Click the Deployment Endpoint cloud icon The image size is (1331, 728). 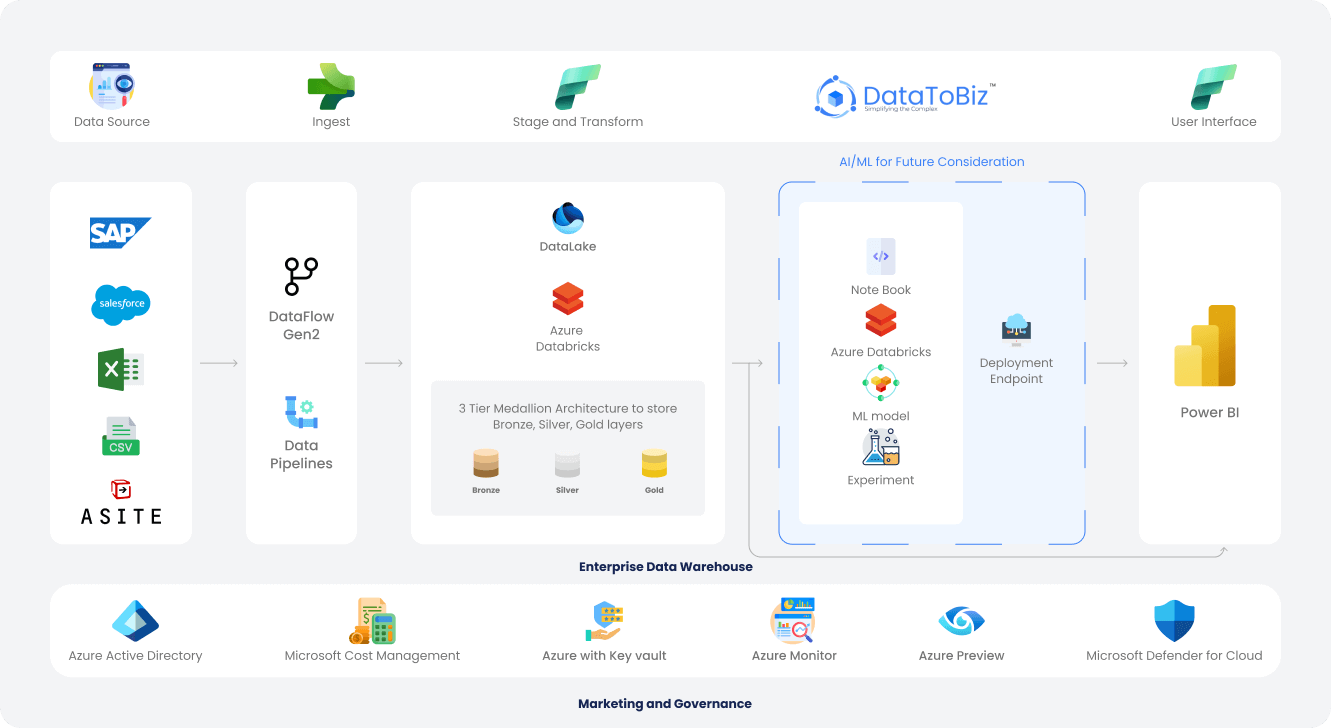click(1016, 329)
